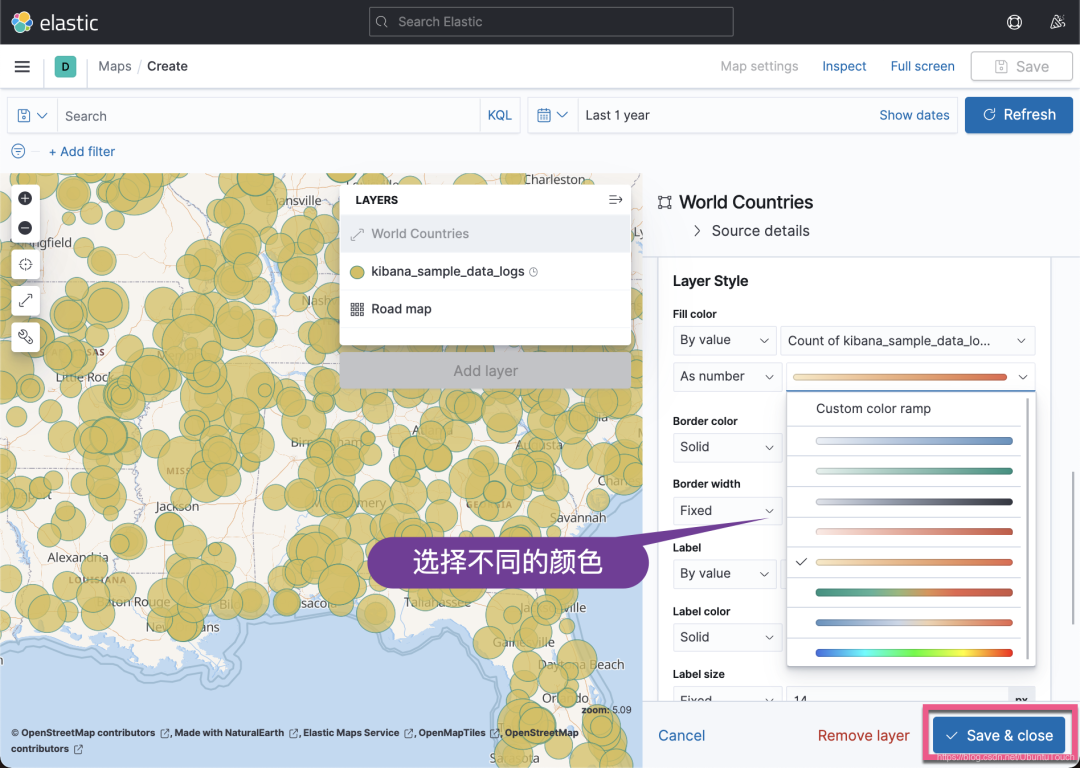Click the KQL language switcher

click(x=499, y=116)
